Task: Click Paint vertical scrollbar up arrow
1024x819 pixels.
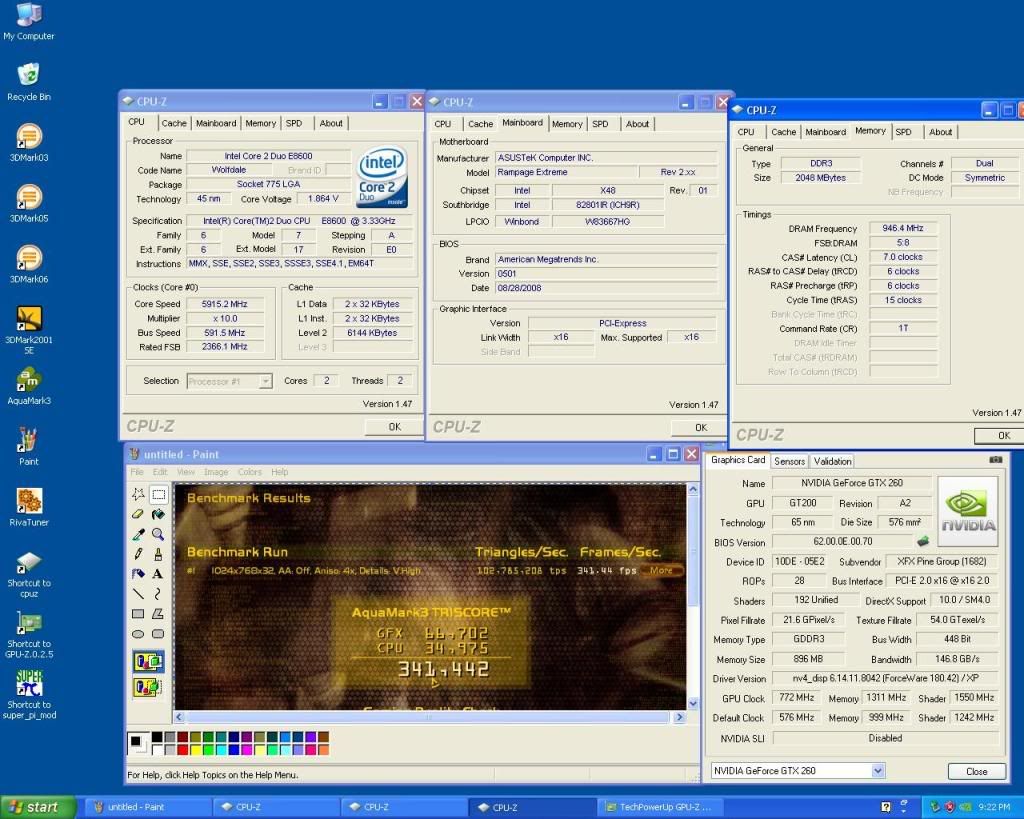Action: (693, 489)
